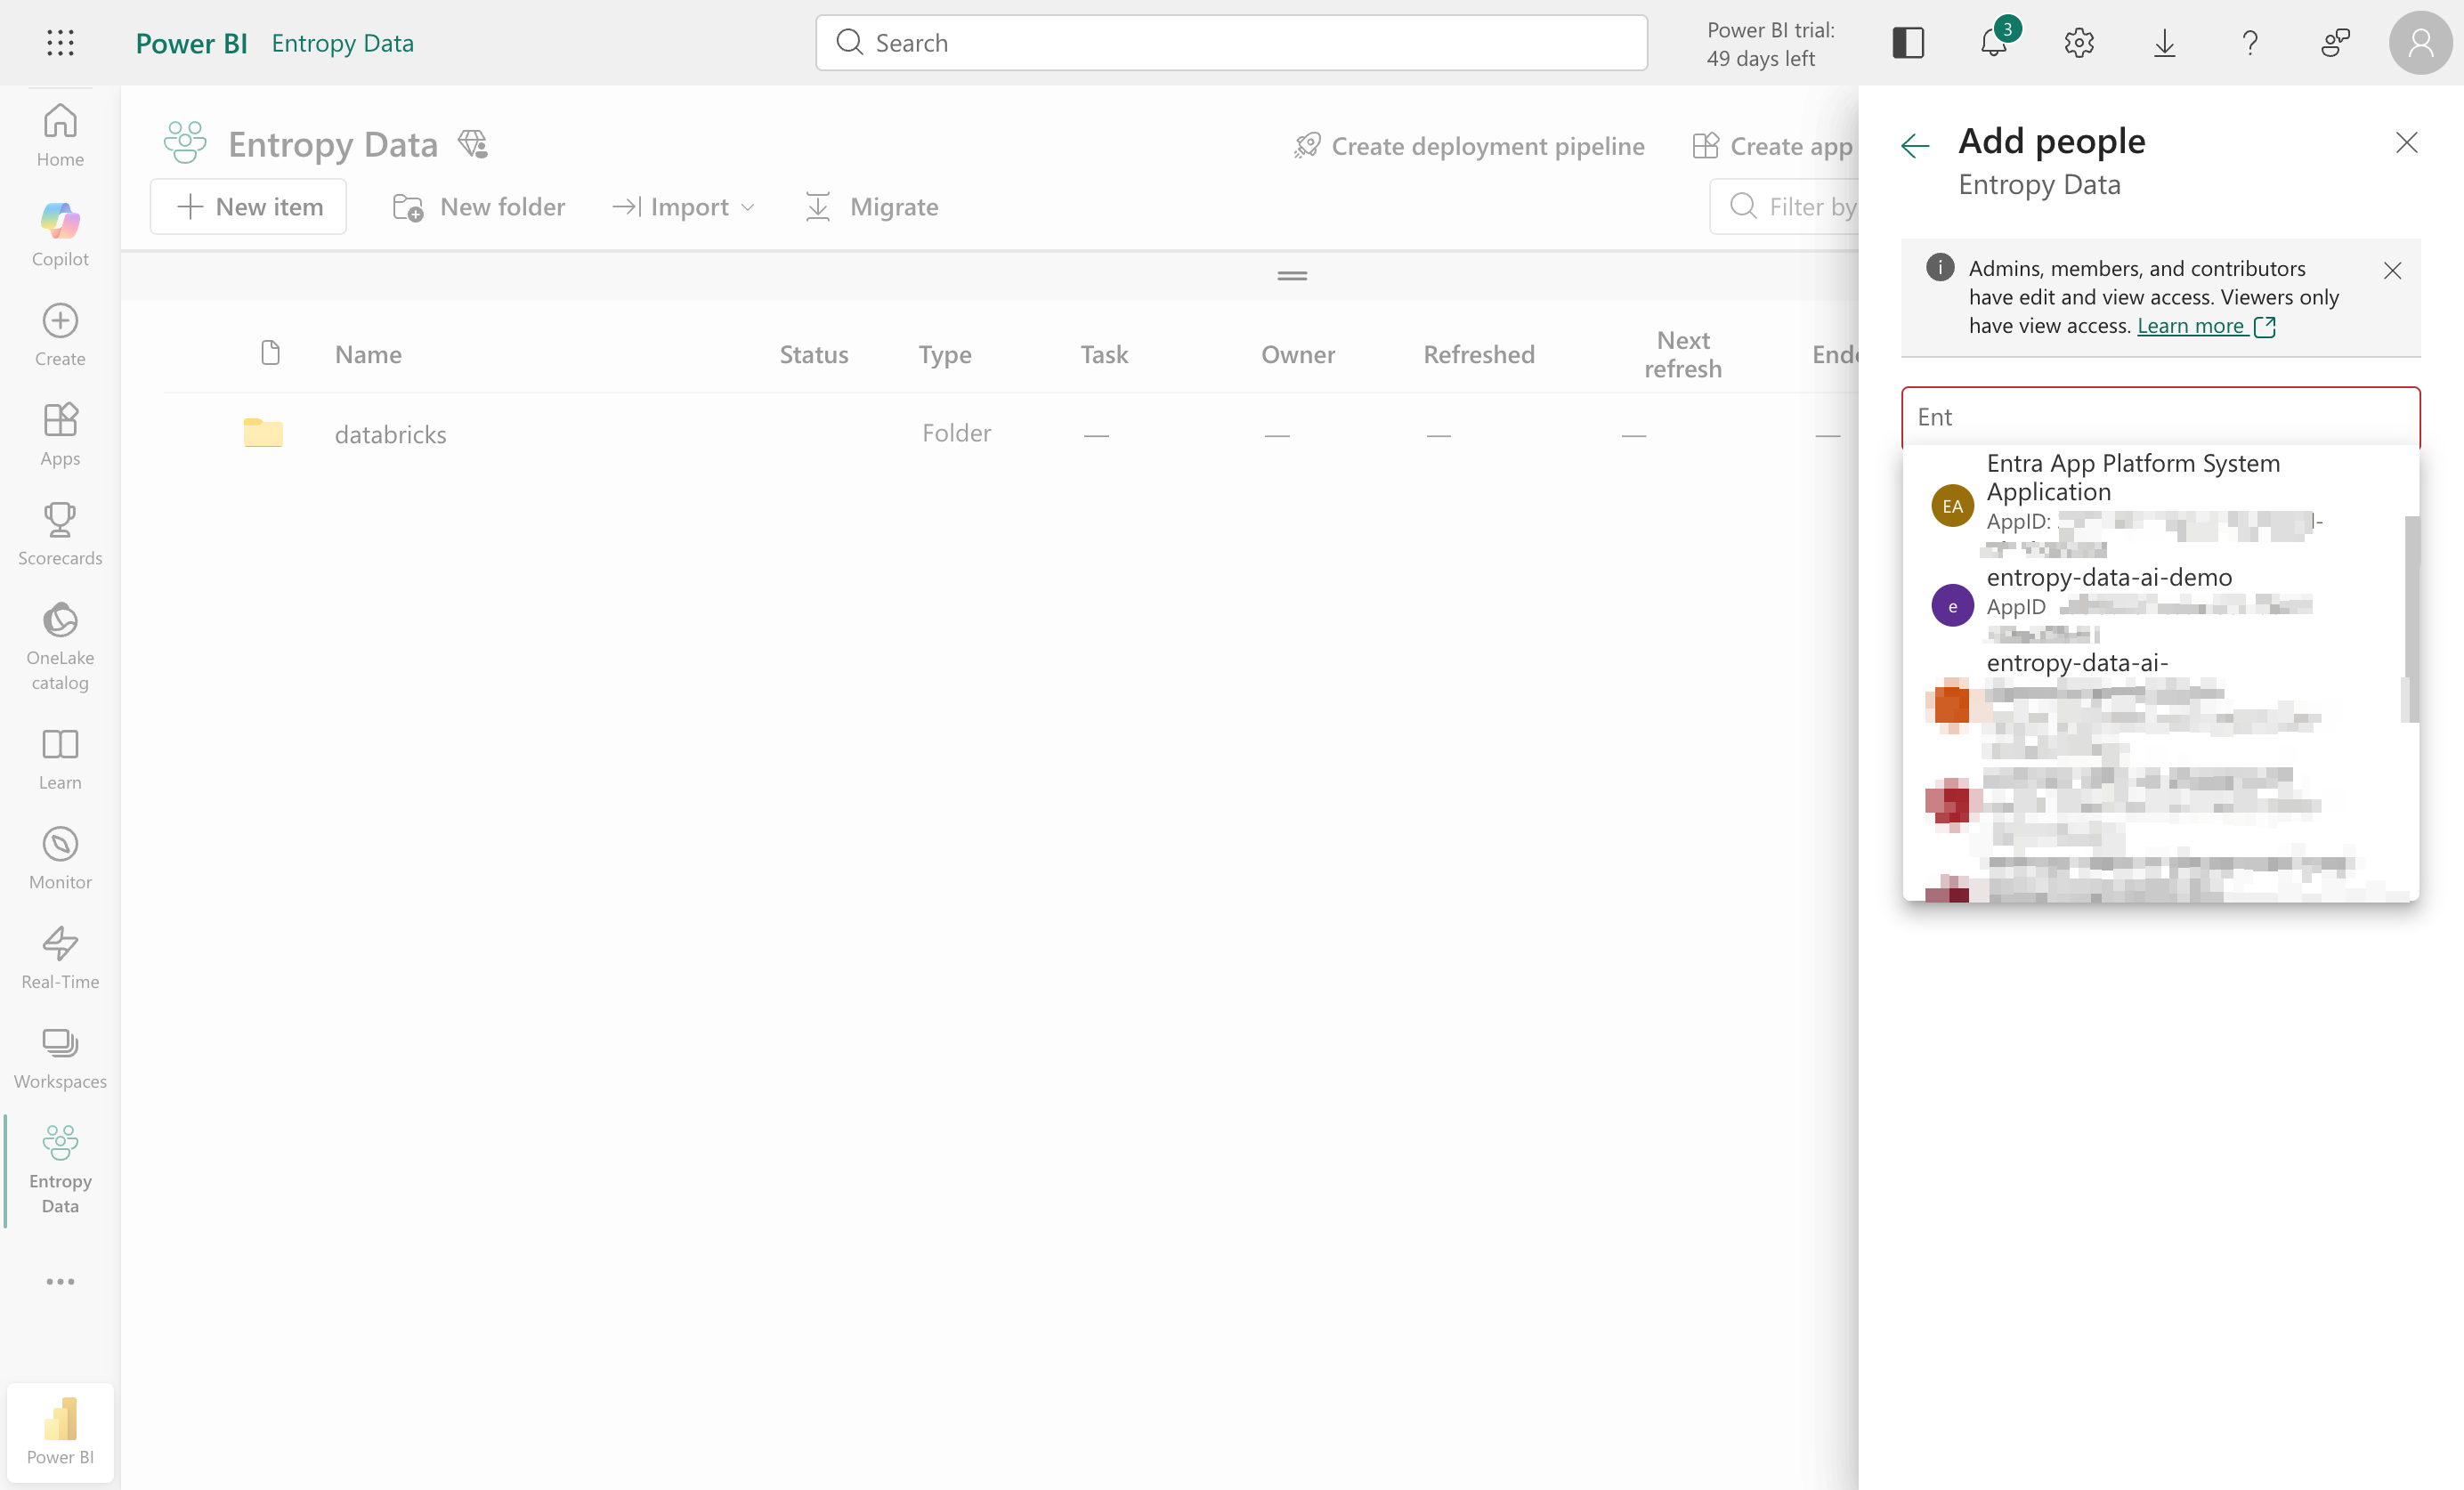Open the download menu
The image size is (2464, 1490).
point(2164,43)
